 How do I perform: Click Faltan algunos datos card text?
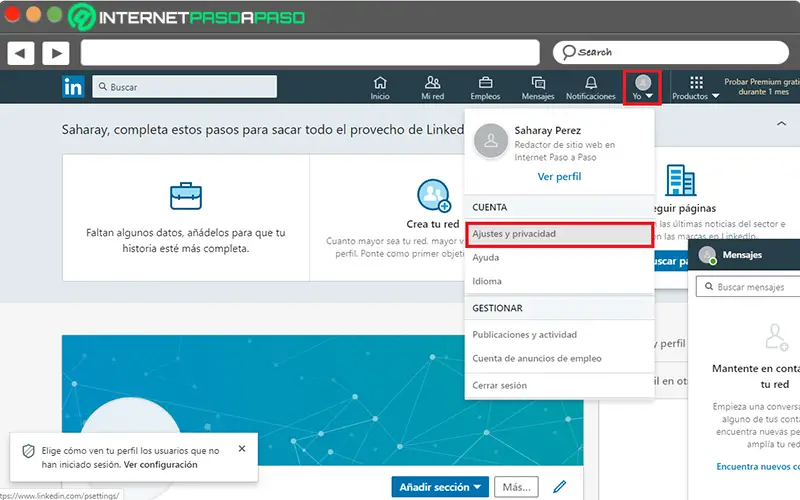click(x=186, y=240)
